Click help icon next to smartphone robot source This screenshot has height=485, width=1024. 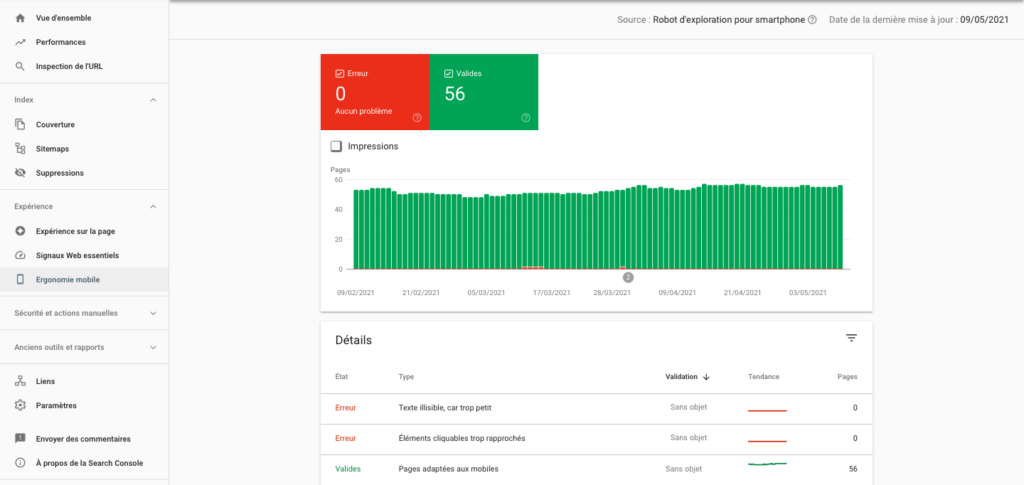pyautogui.click(x=812, y=20)
